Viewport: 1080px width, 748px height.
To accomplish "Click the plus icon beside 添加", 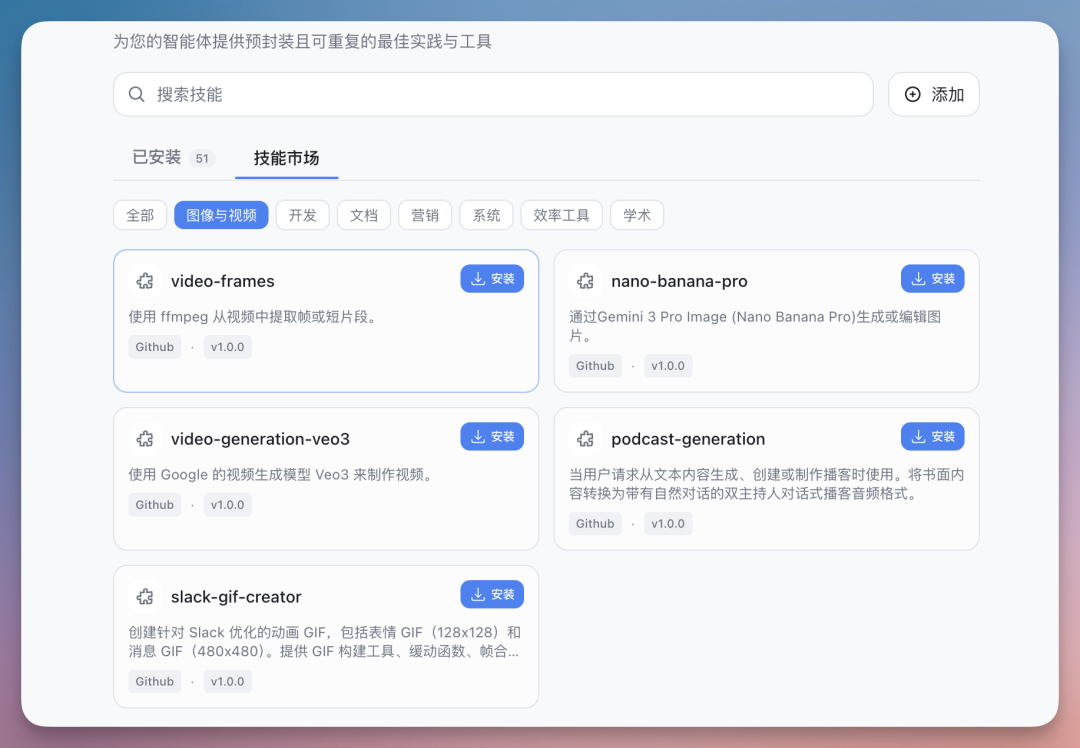I will click(911, 93).
